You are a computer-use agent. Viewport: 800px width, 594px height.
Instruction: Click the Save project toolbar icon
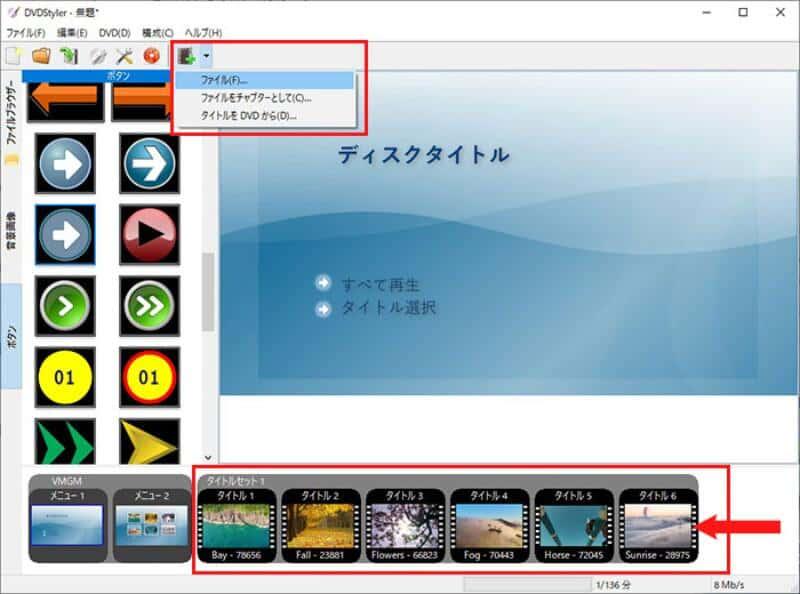(70, 56)
